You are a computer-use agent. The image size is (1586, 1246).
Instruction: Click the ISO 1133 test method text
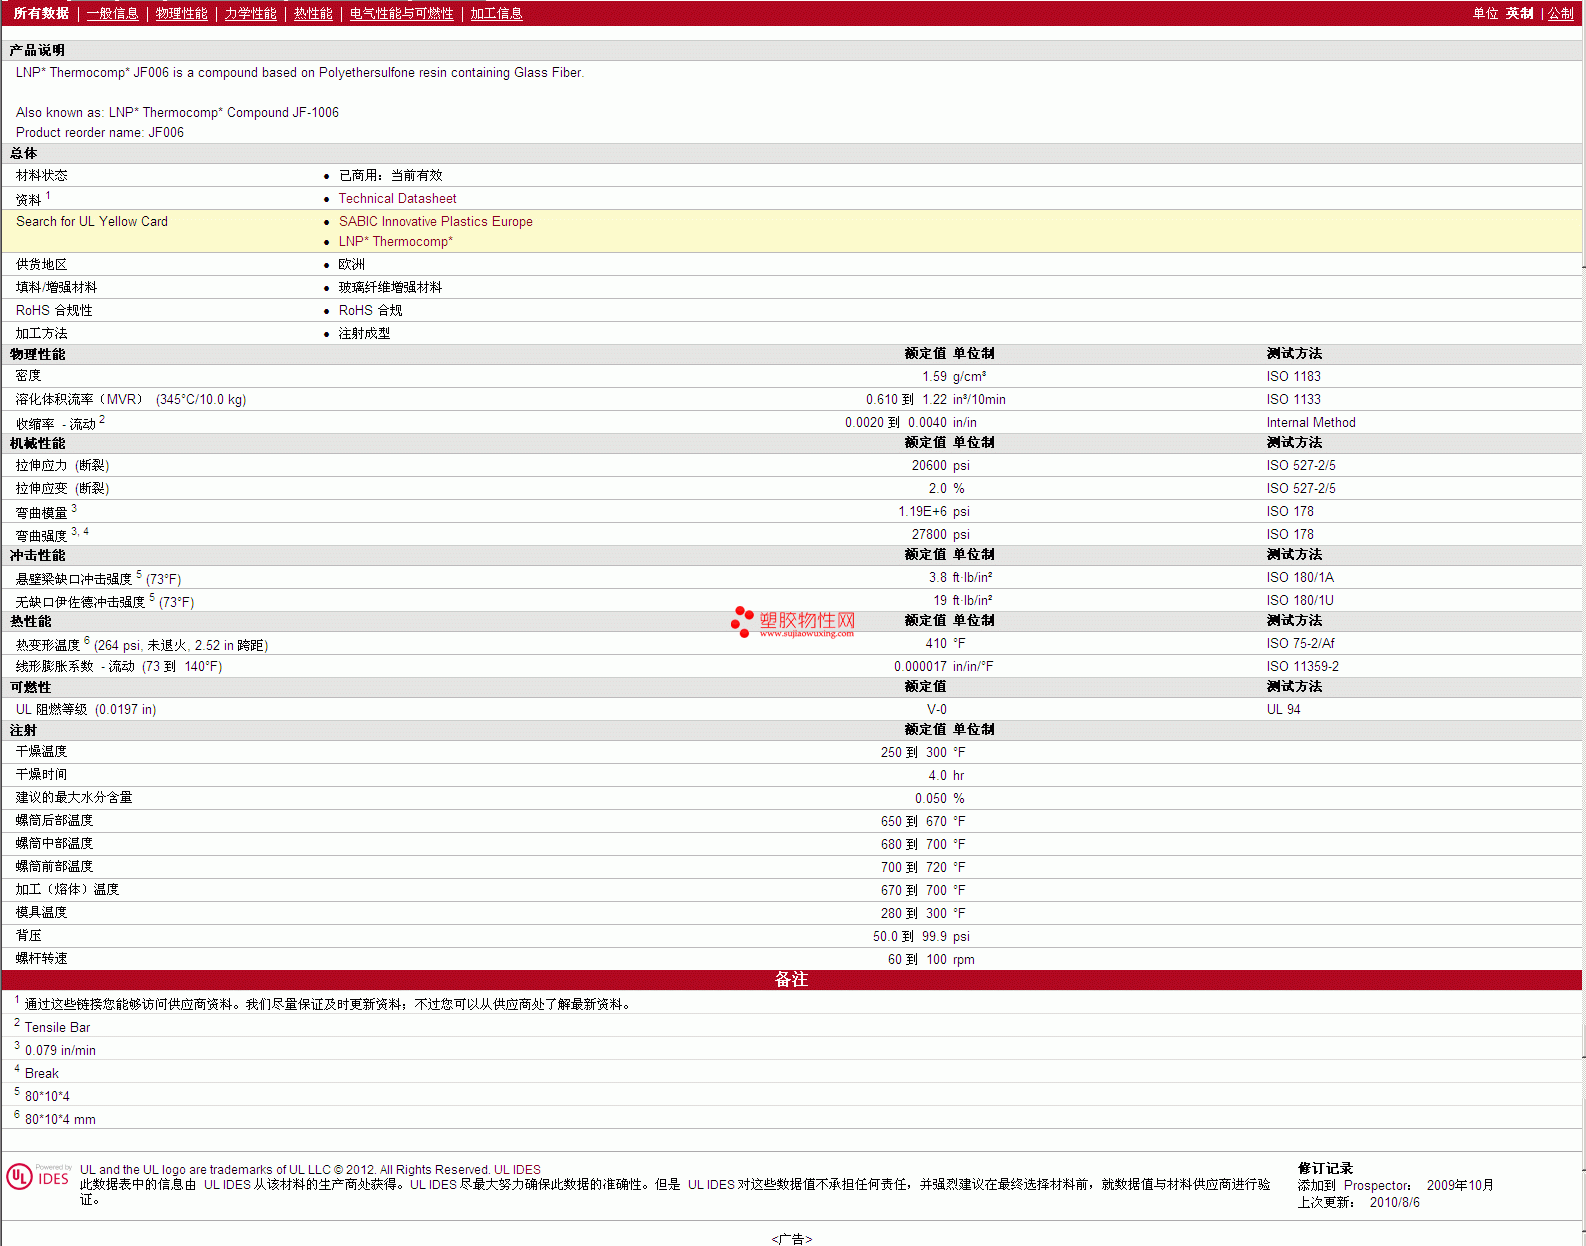click(1293, 399)
